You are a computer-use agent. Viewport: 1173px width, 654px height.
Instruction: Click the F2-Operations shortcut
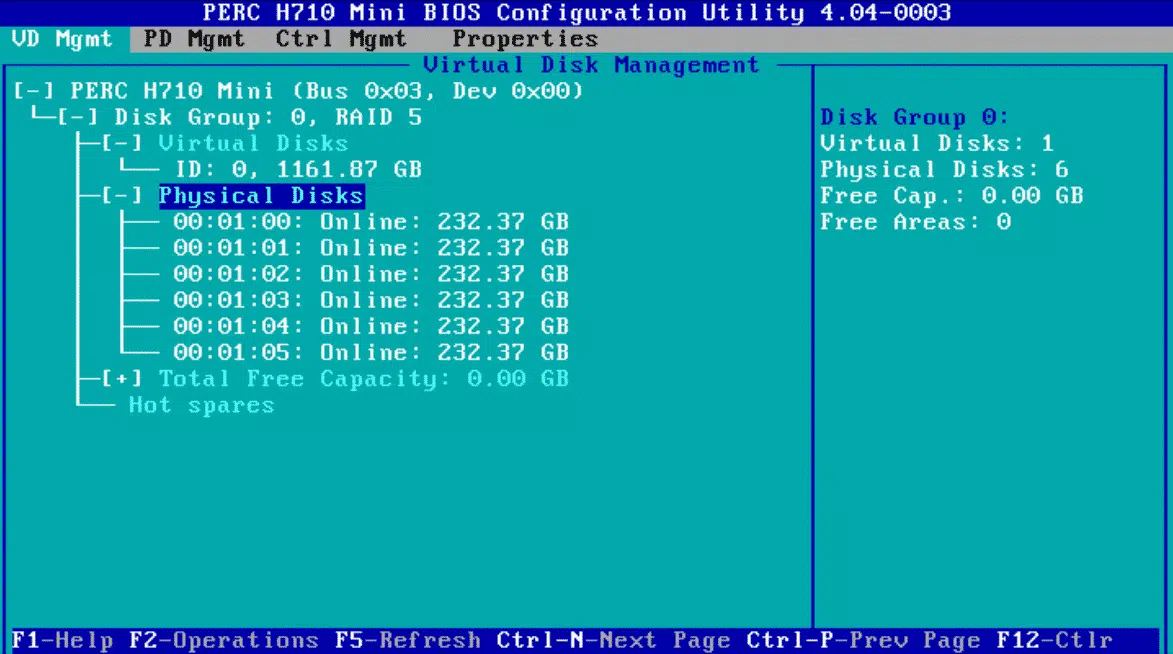tap(224, 641)
